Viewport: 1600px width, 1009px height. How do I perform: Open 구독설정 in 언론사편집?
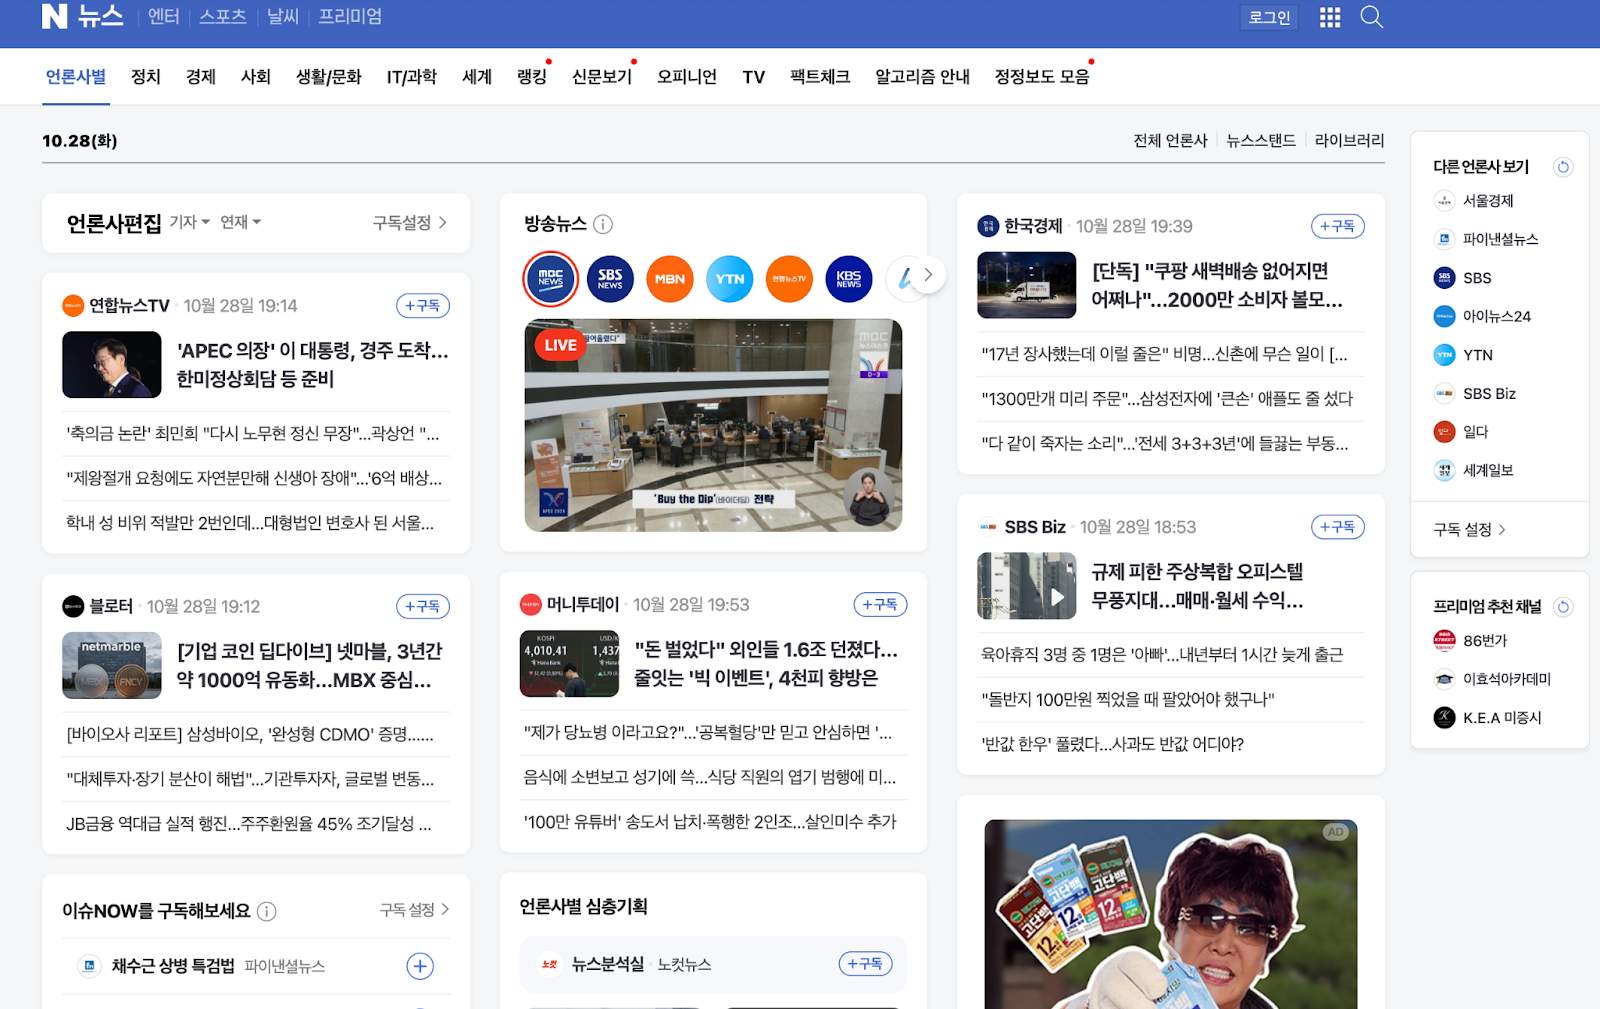pyautogui.click(x=410, y=223)
